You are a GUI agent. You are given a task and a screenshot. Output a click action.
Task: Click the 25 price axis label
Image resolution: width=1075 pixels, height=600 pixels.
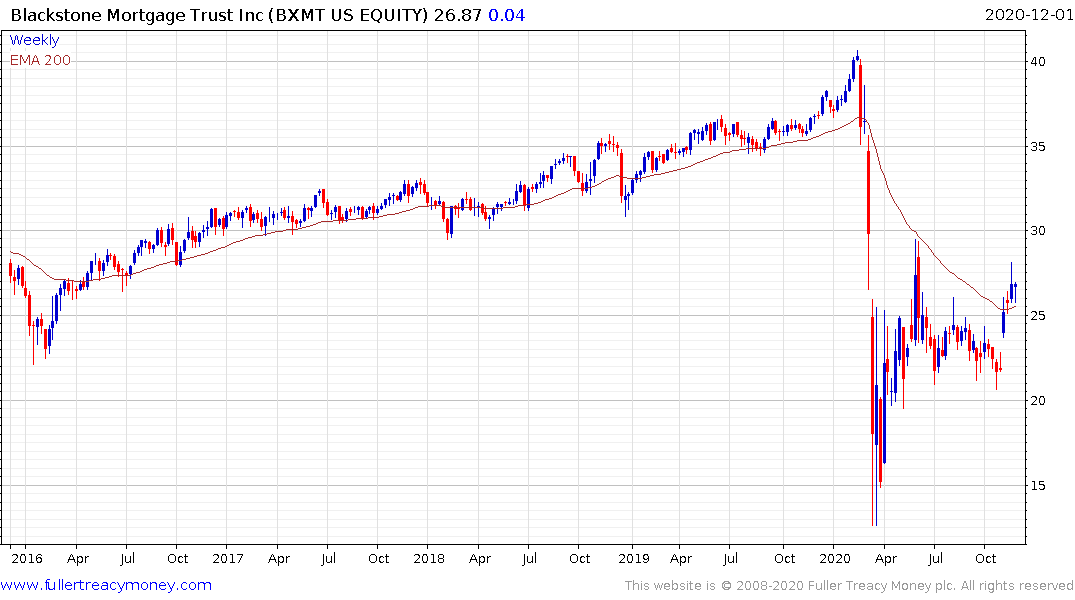coord(1038,316)
